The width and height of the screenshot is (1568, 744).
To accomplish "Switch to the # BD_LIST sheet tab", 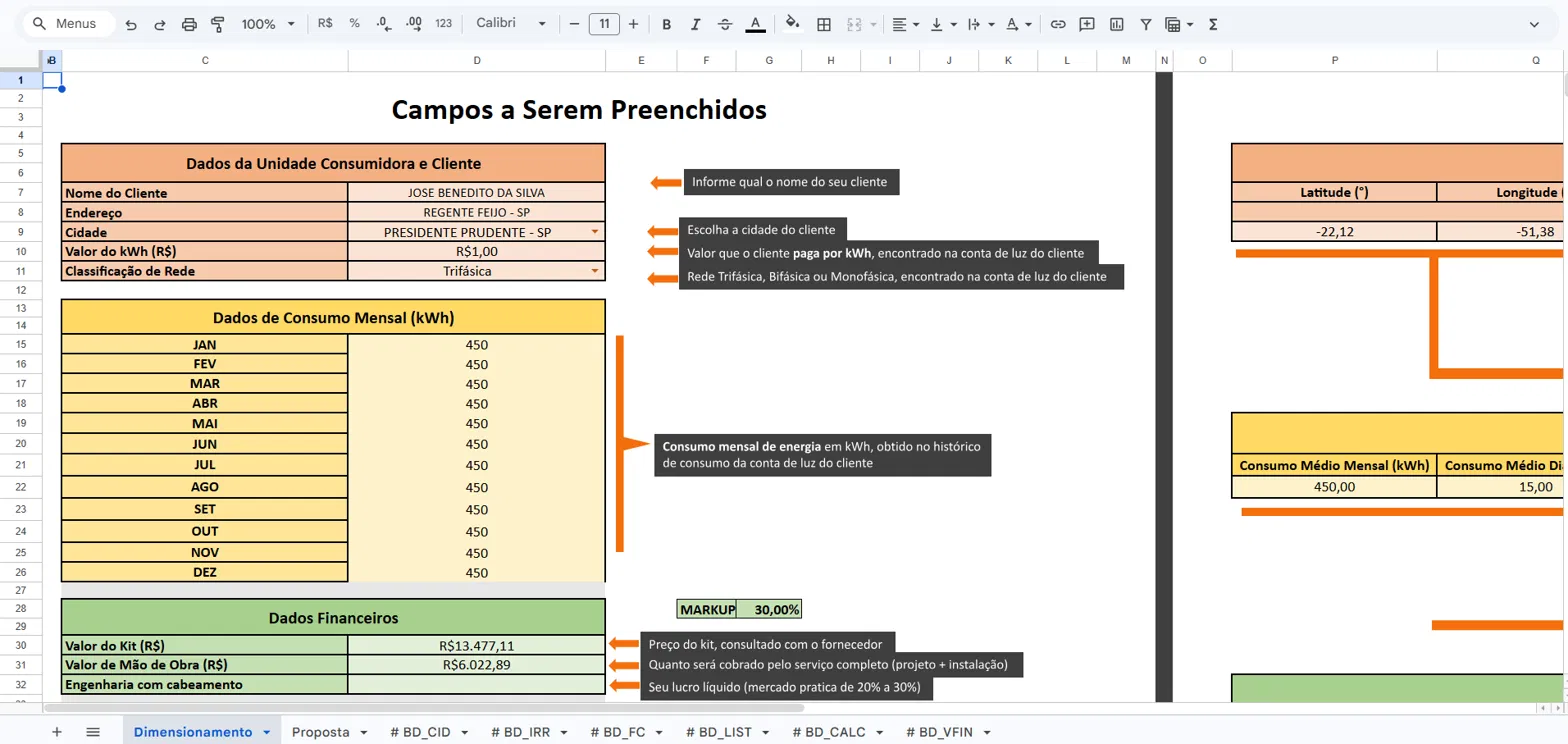I will click(x=728, y=732).
